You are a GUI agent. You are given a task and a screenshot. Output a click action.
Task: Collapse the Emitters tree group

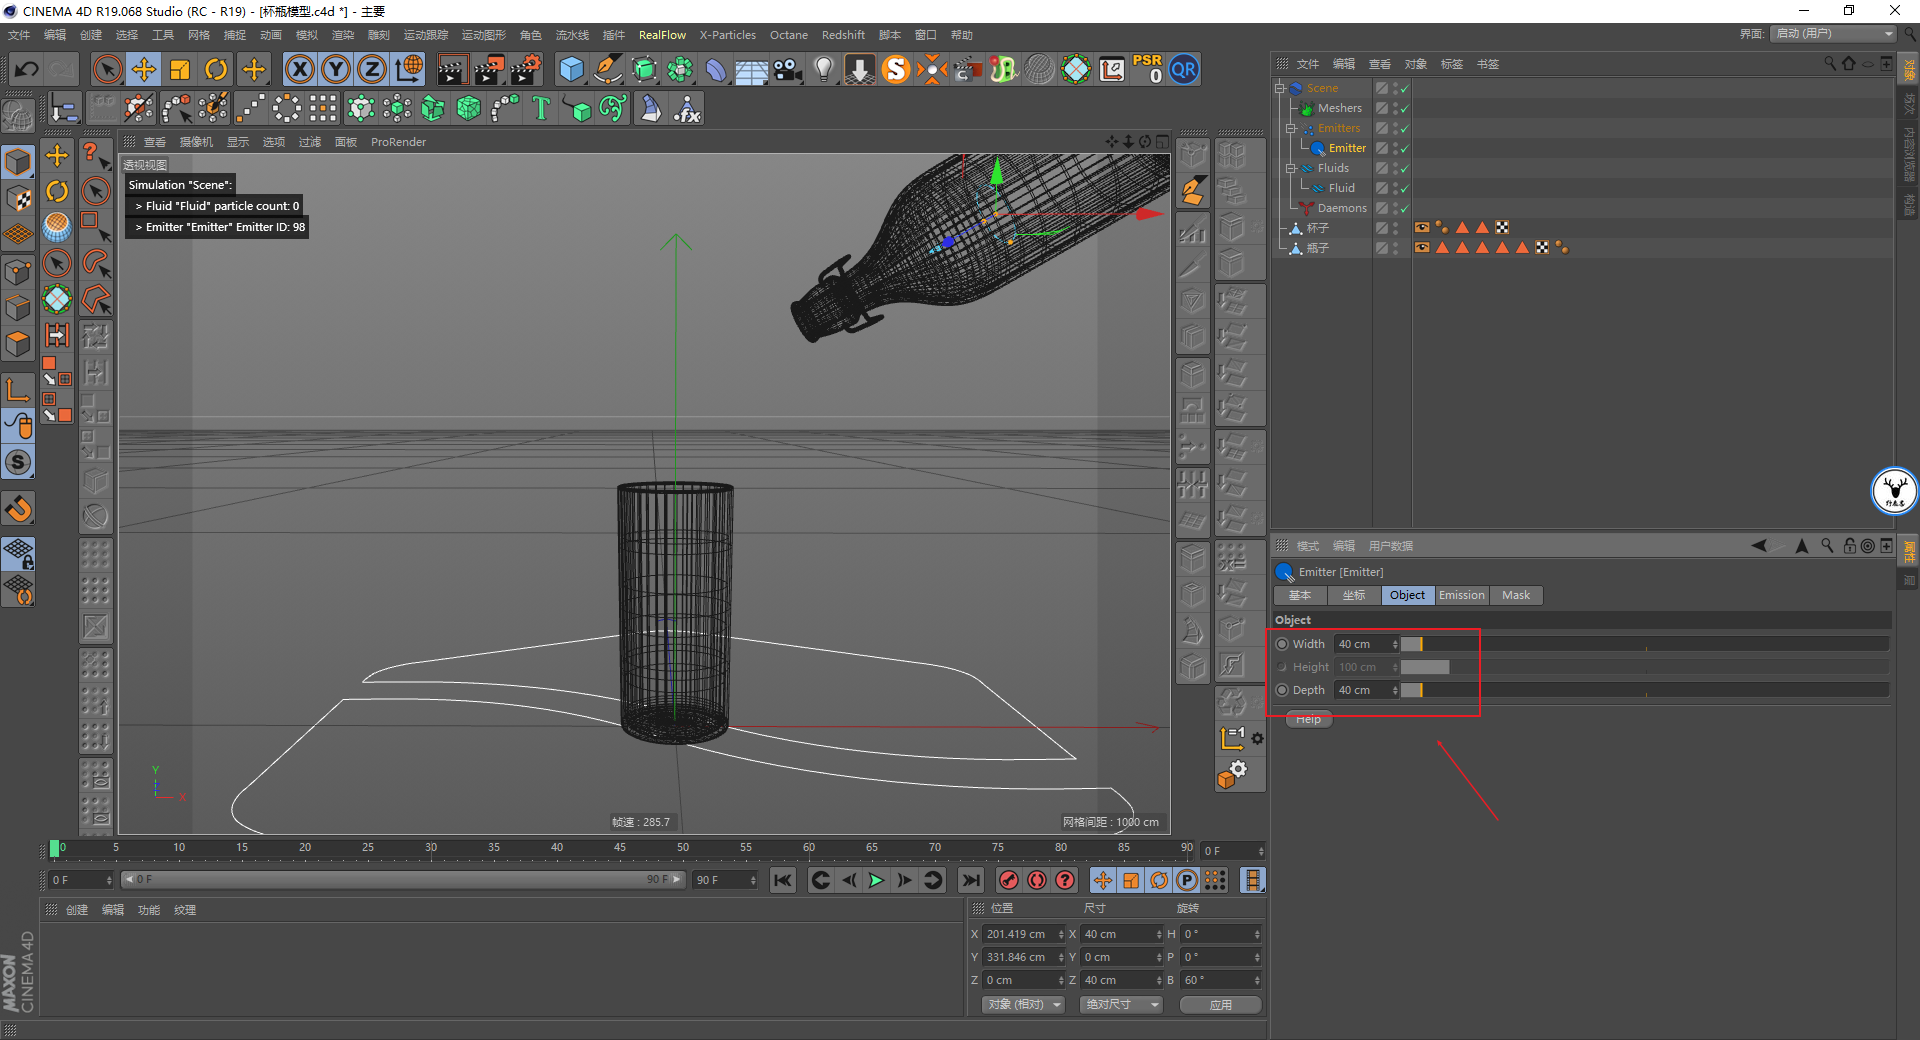(1290, 128)
